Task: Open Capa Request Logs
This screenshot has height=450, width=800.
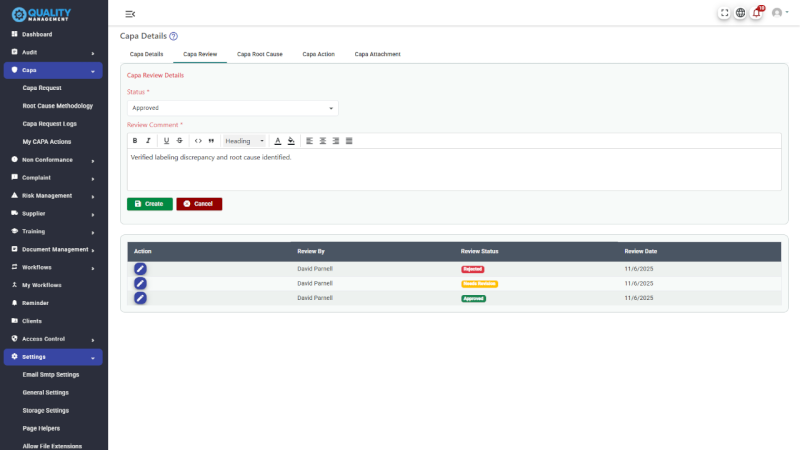Action: (49, 124)
